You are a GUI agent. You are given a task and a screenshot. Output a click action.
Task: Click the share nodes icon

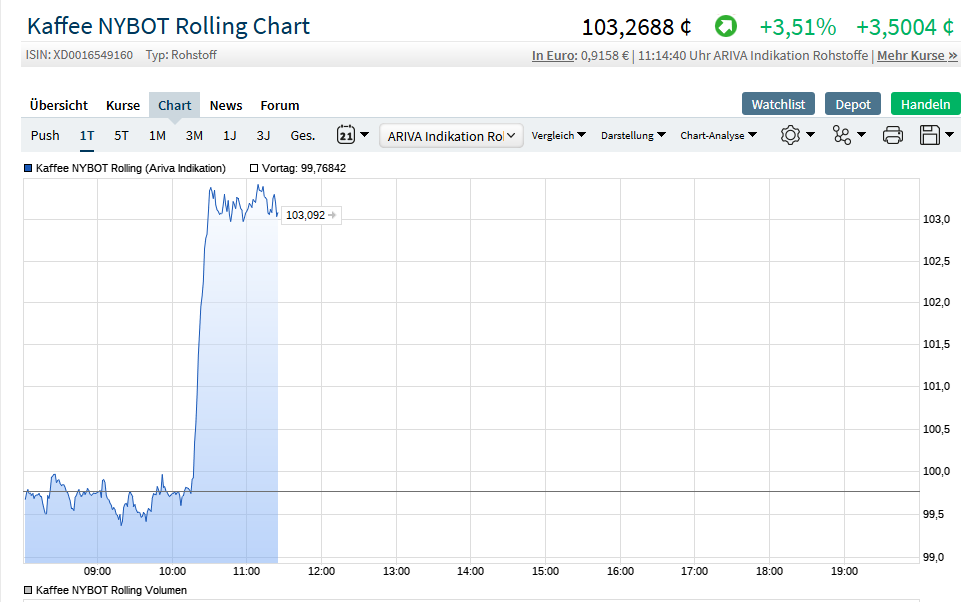pos(842,135)
